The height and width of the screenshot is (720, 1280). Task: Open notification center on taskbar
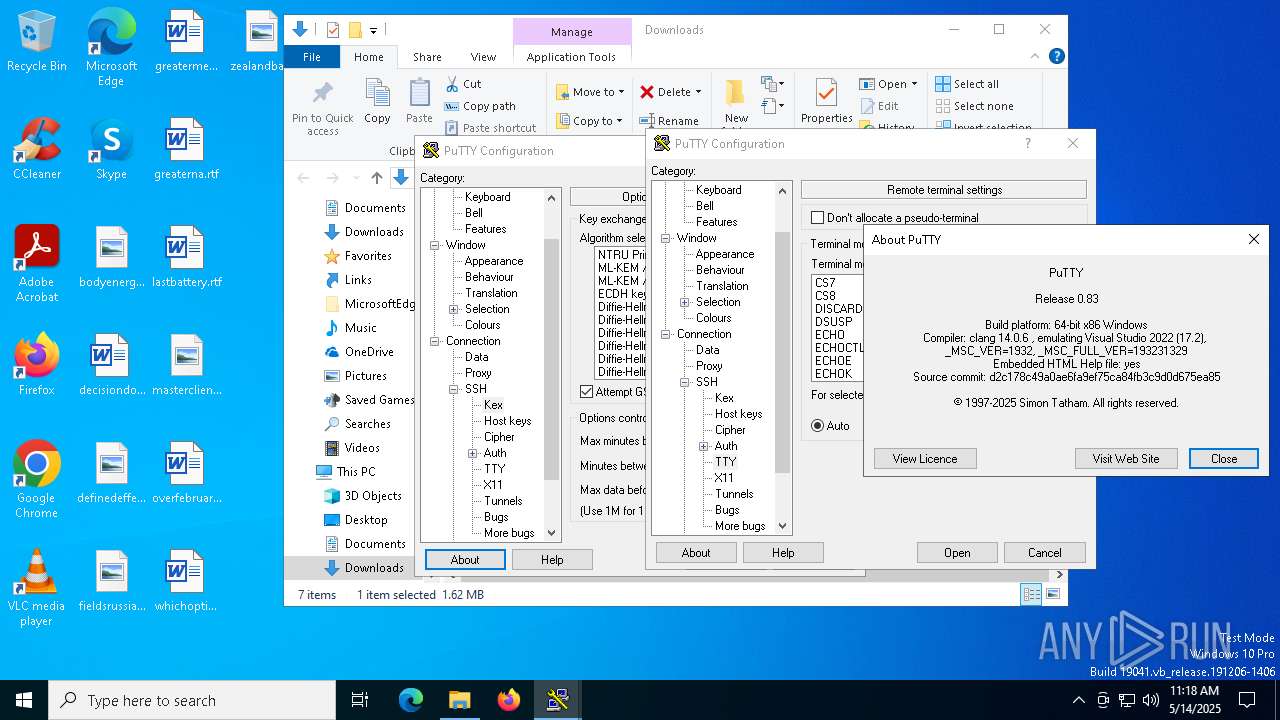(x=1247, y=700)
